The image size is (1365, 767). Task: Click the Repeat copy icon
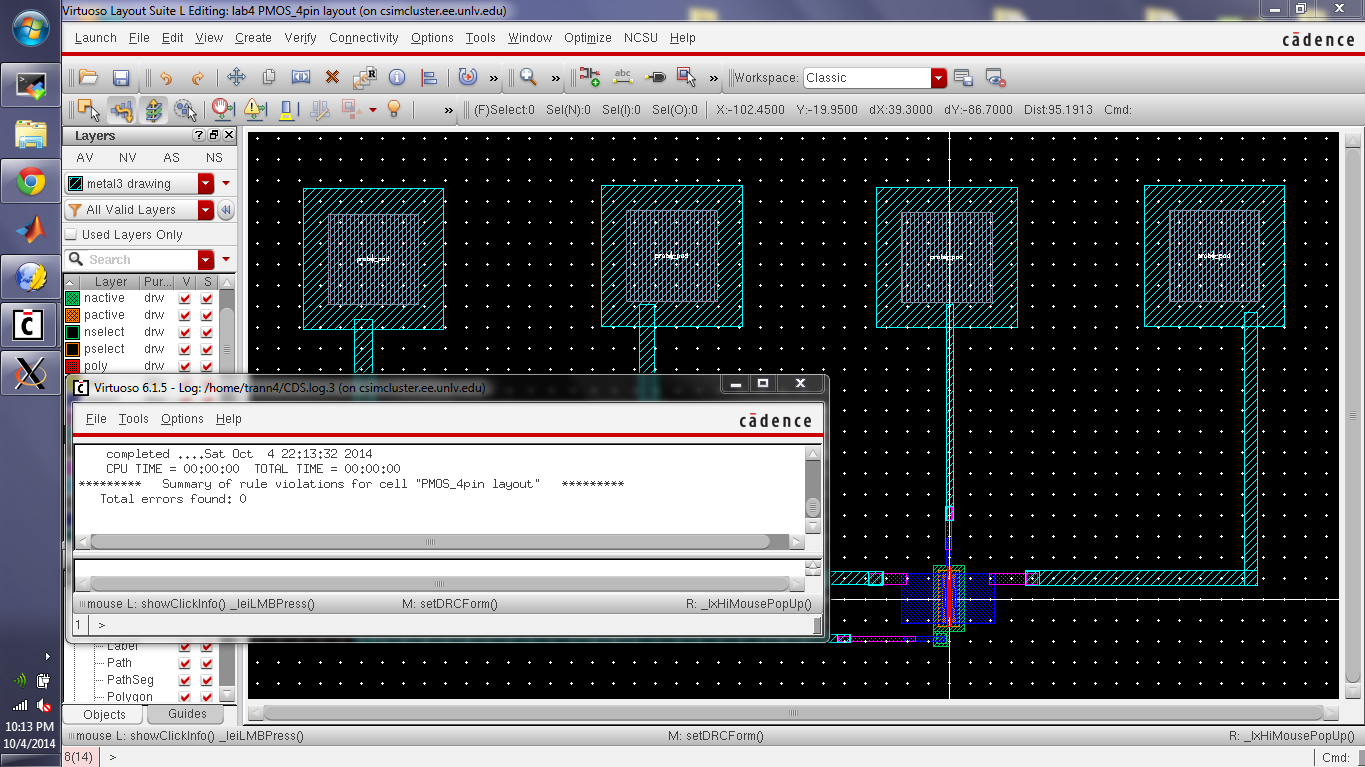point(365,77)
